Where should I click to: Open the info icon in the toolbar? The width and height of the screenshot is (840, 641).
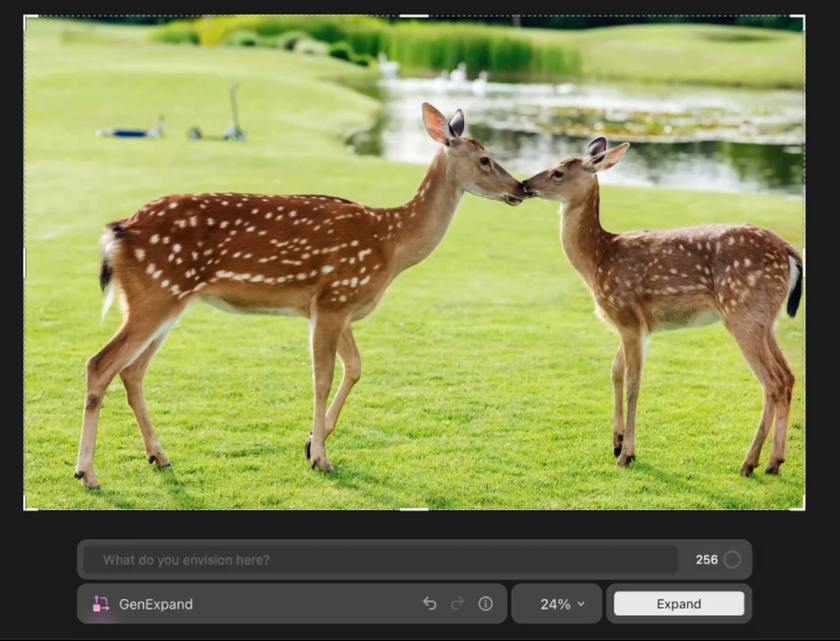tap(486, 603)
